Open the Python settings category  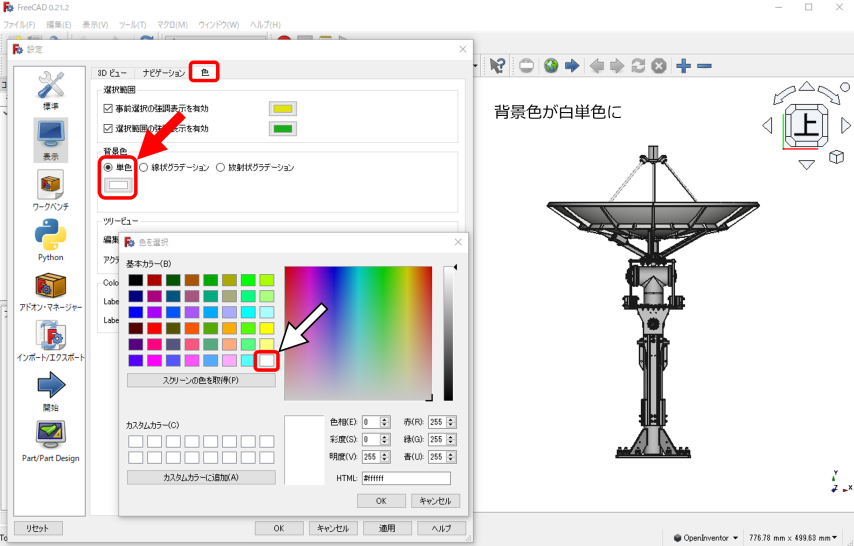coord(51,238)
